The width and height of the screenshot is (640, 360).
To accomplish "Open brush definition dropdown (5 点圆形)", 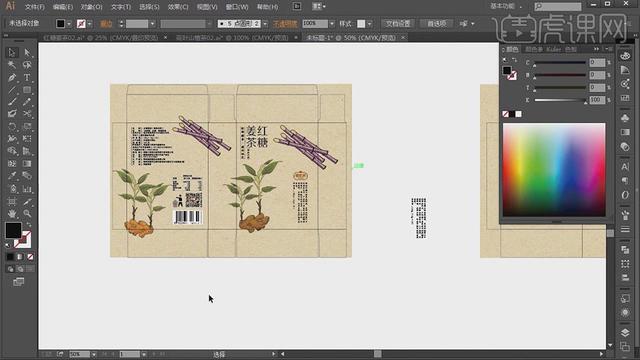I will pos(265,24).
